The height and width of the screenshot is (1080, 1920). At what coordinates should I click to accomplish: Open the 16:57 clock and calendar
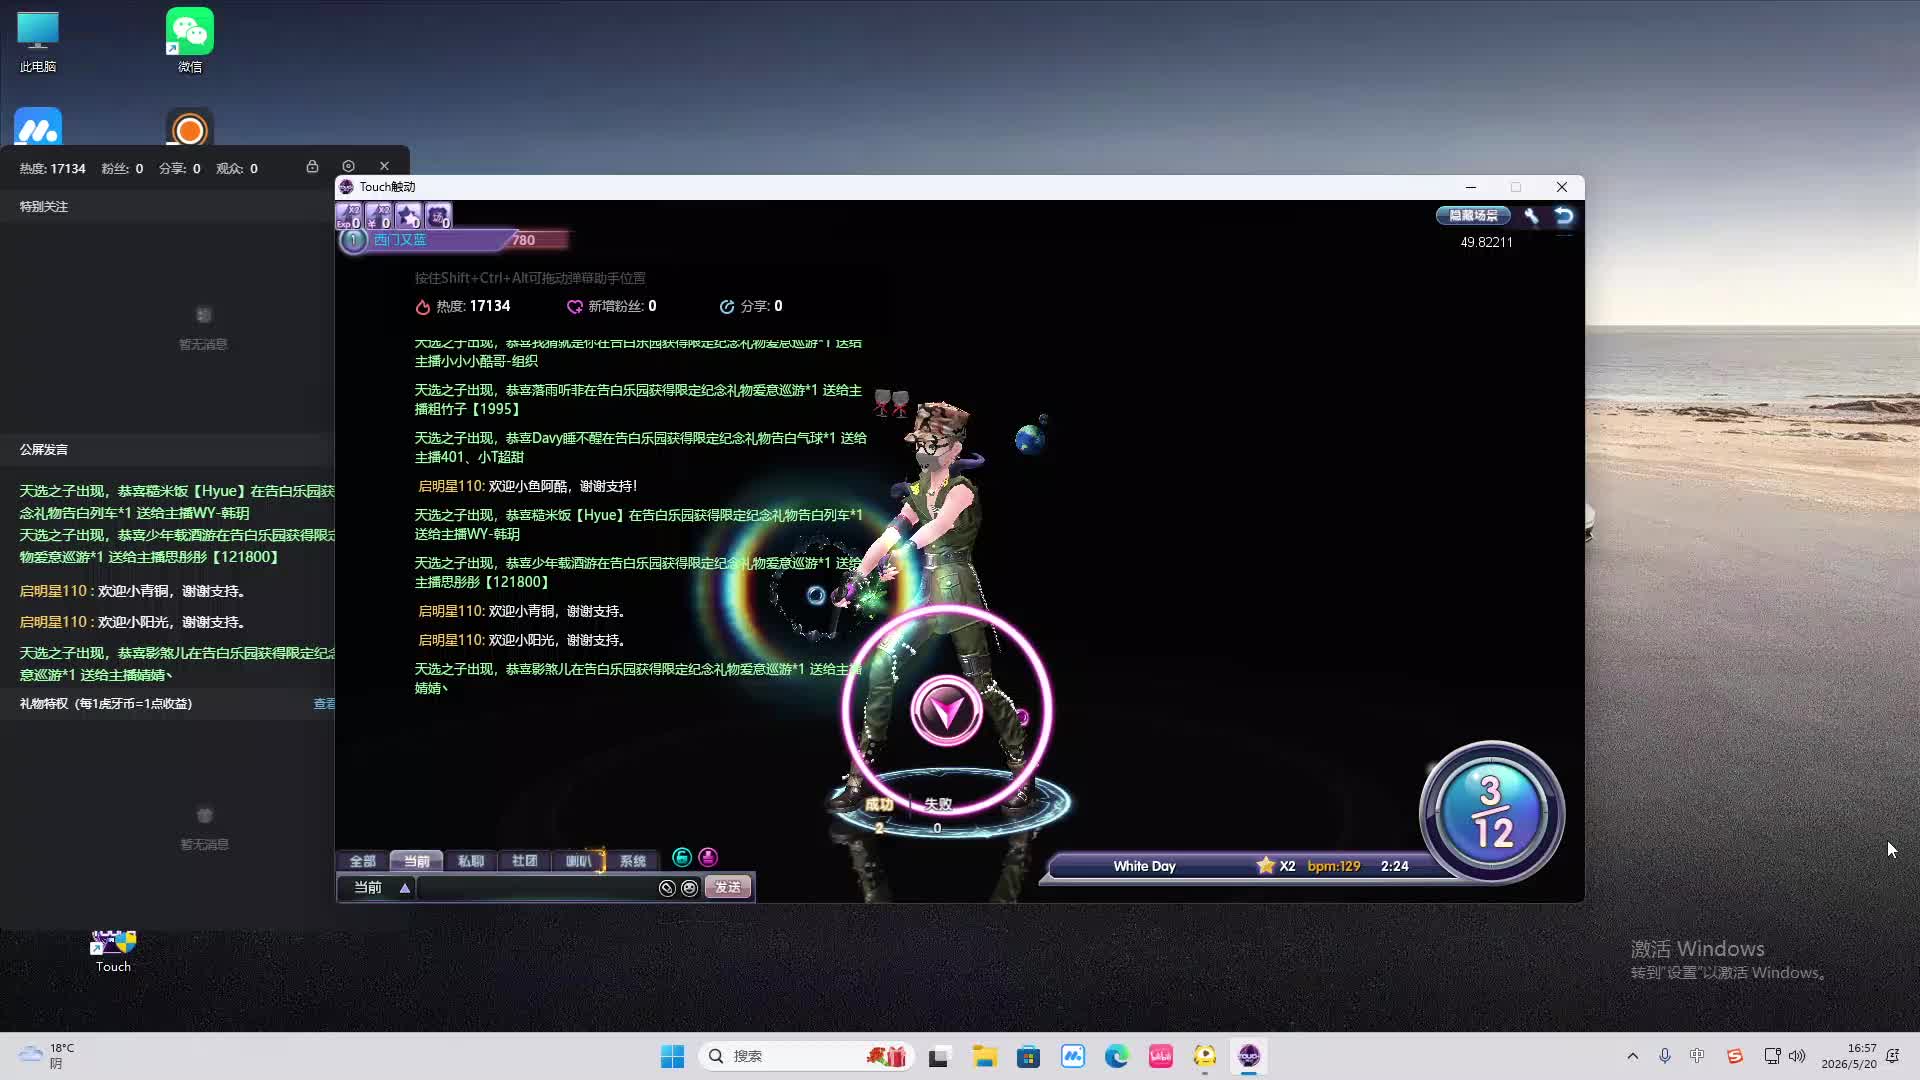tap(1849, 1056)
